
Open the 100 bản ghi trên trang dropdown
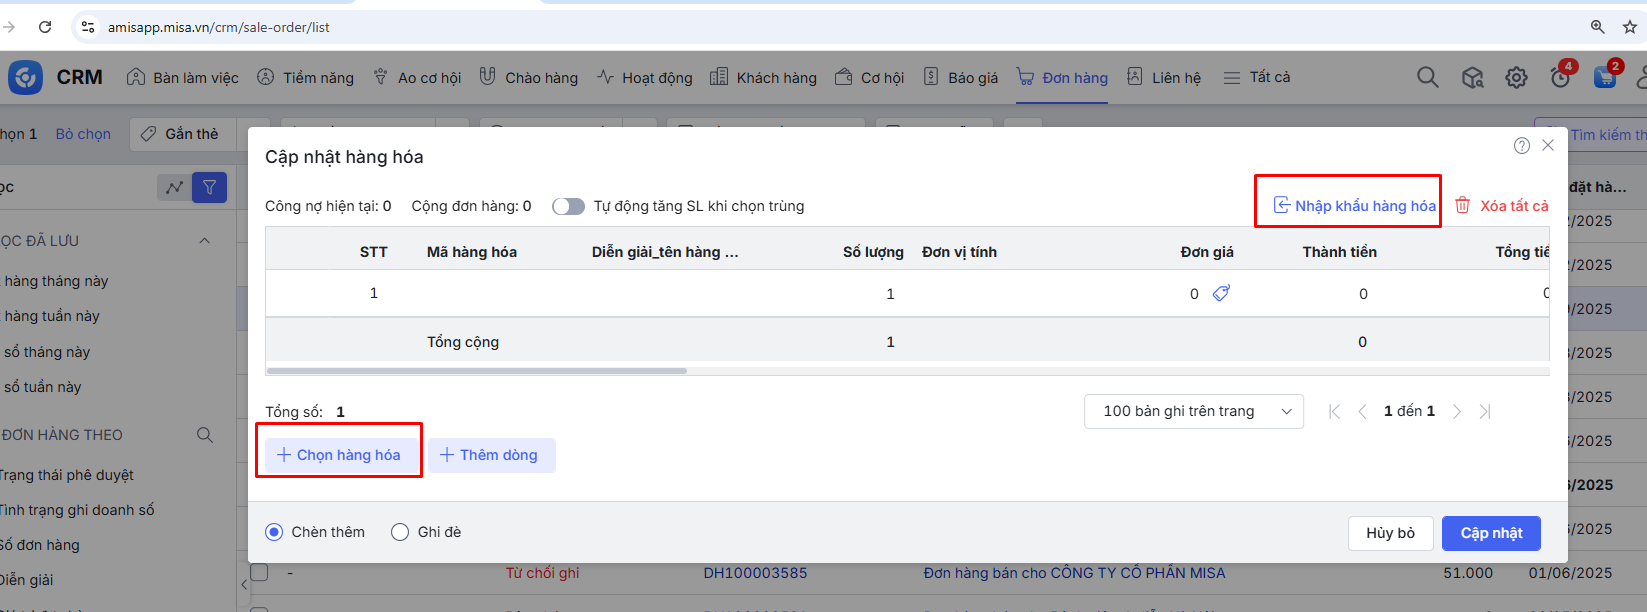[1193, 411]
